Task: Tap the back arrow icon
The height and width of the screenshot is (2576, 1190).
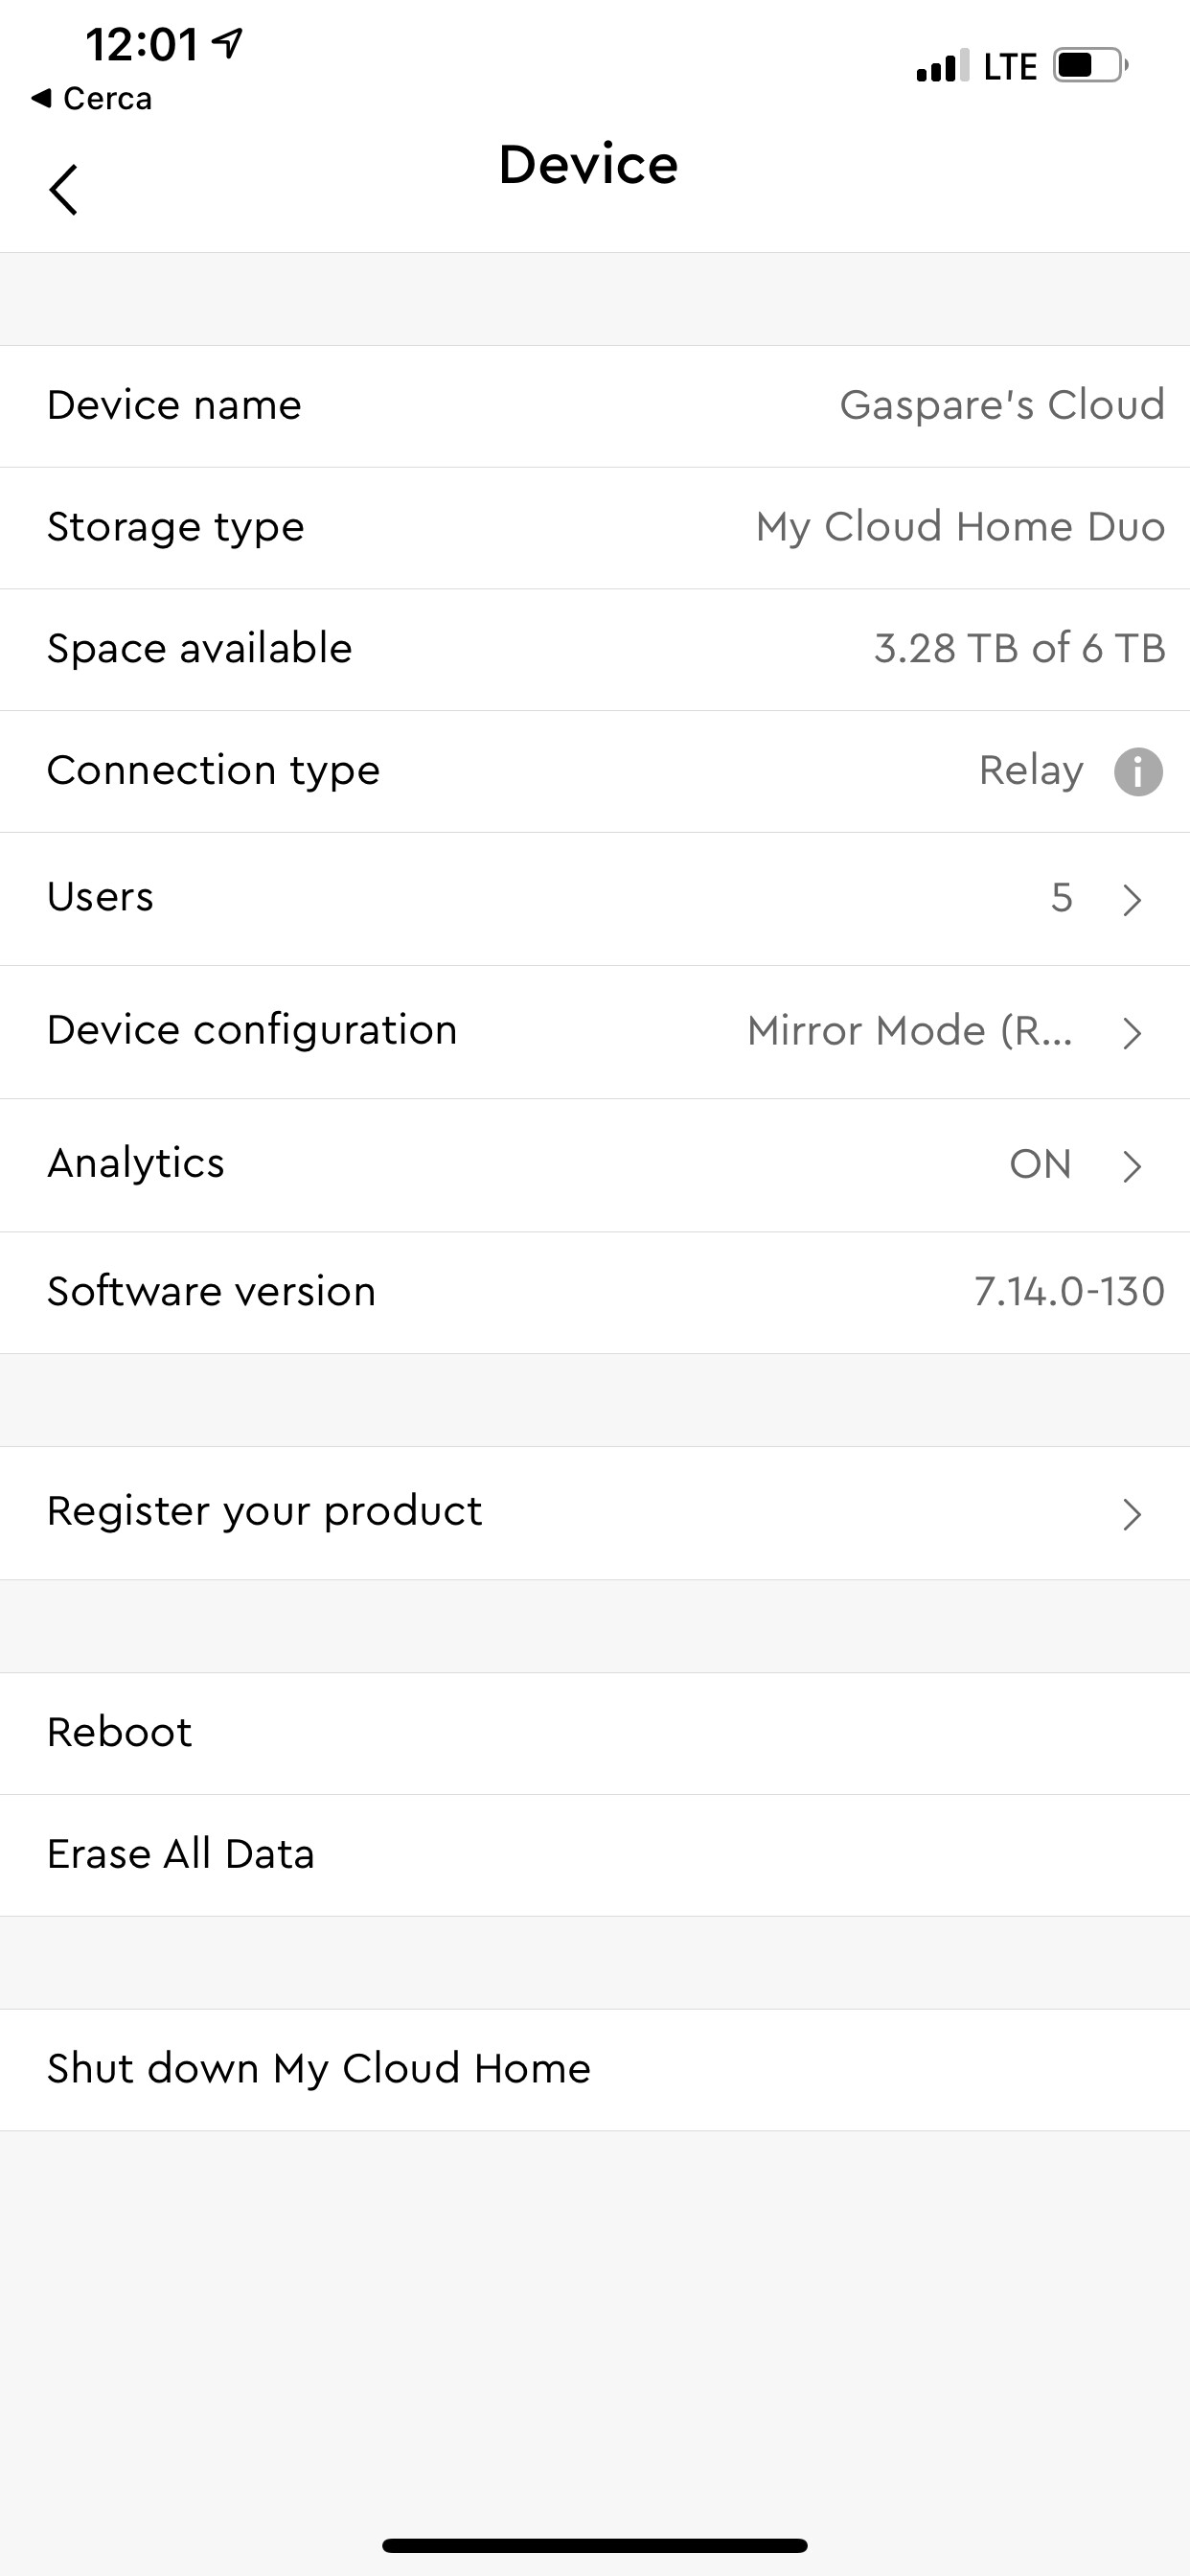Action: 63,190
